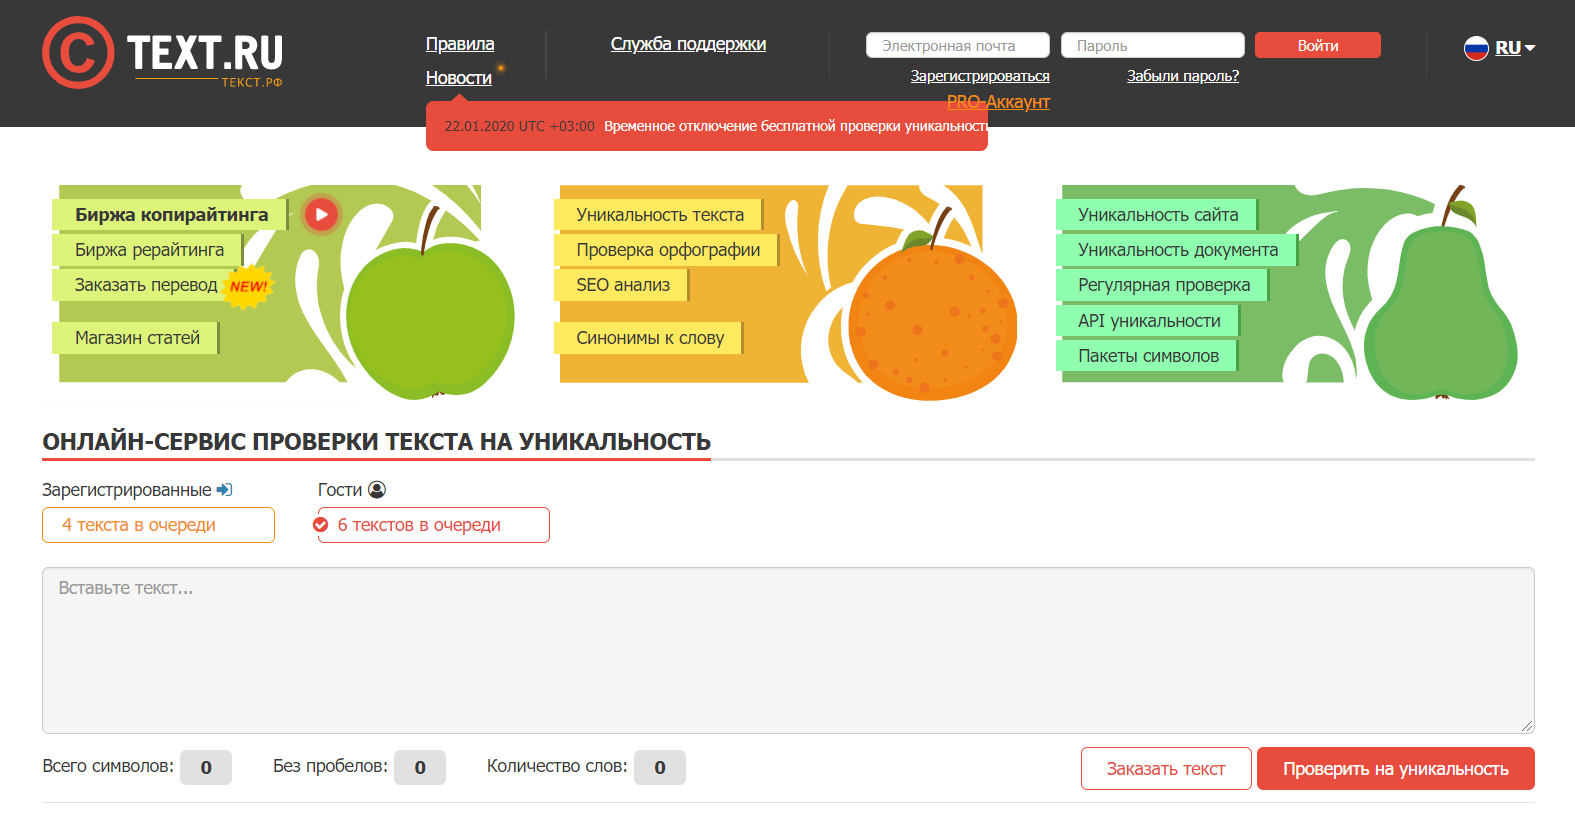Click the guest user icon beside Гости

[377, 490]
